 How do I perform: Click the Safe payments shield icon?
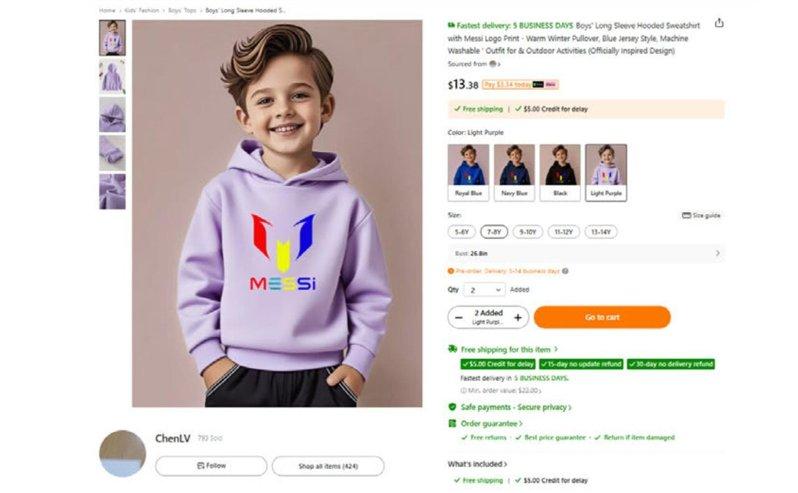452,407
